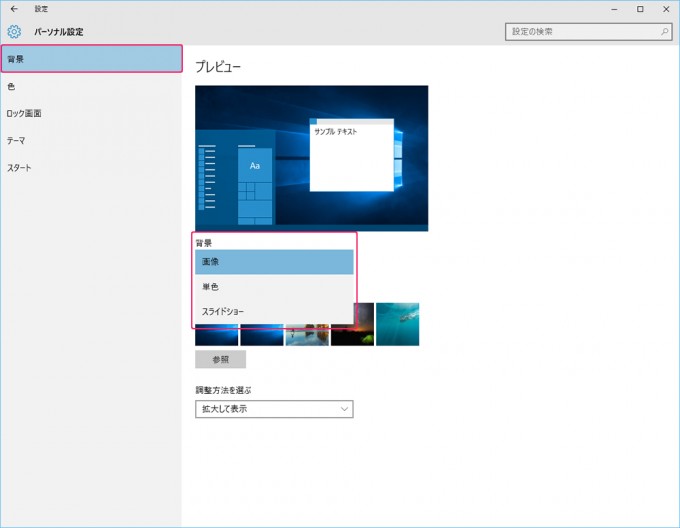Image resolution: width=680 pixels, height=528 pixels.
Task: Click the サンプル テキスト preview window
Action: [x=352, y=155]
